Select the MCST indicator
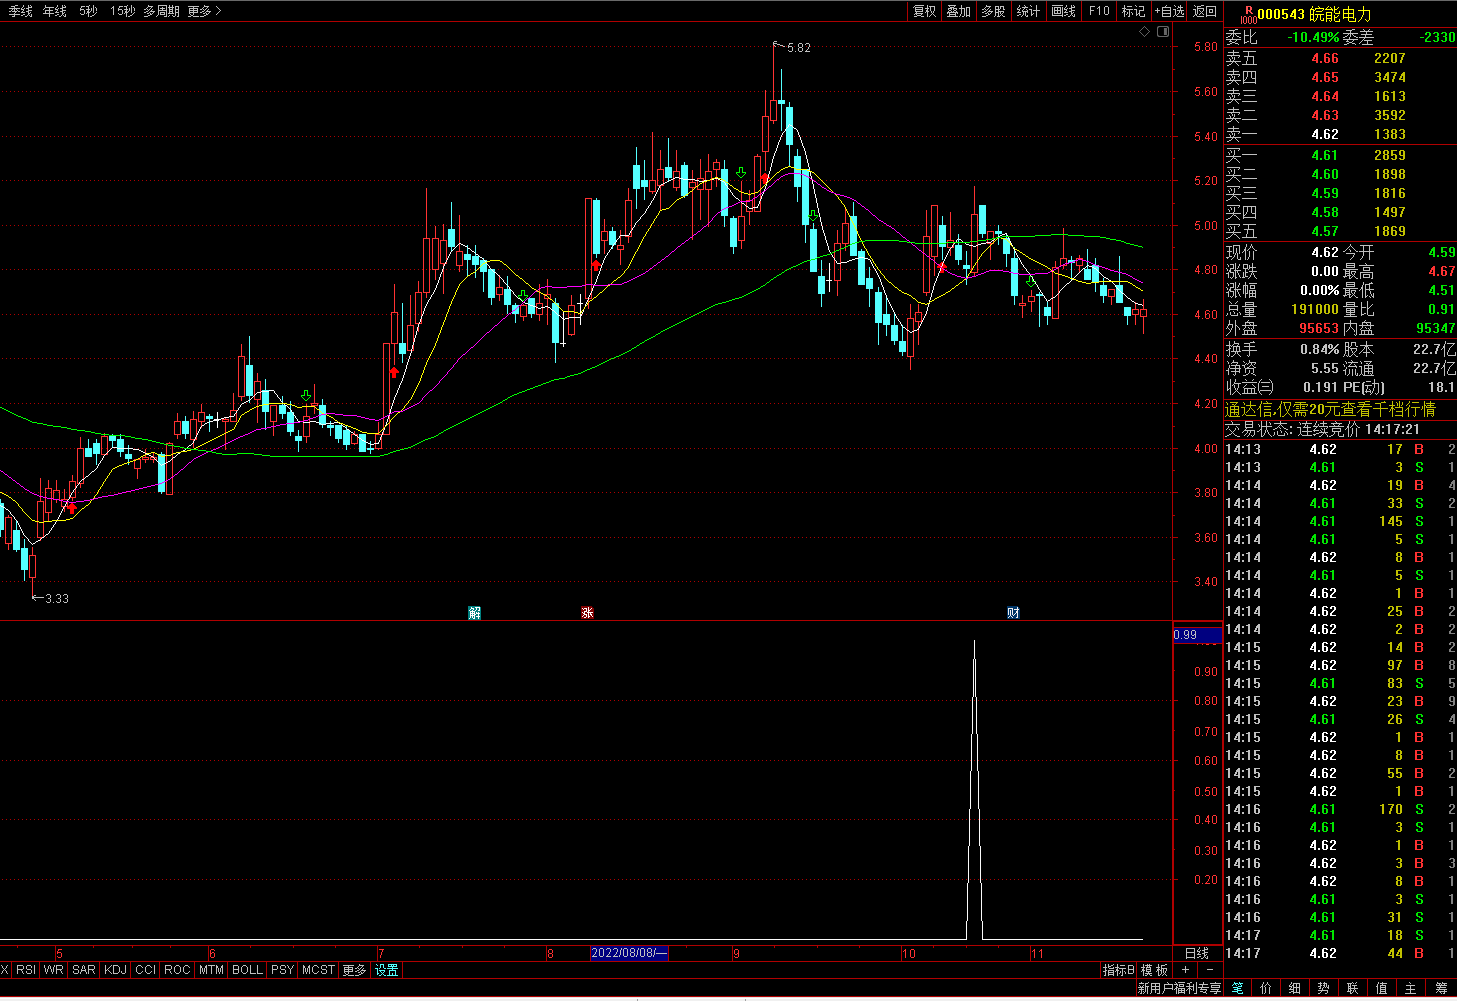 click(x=319, y=970)
